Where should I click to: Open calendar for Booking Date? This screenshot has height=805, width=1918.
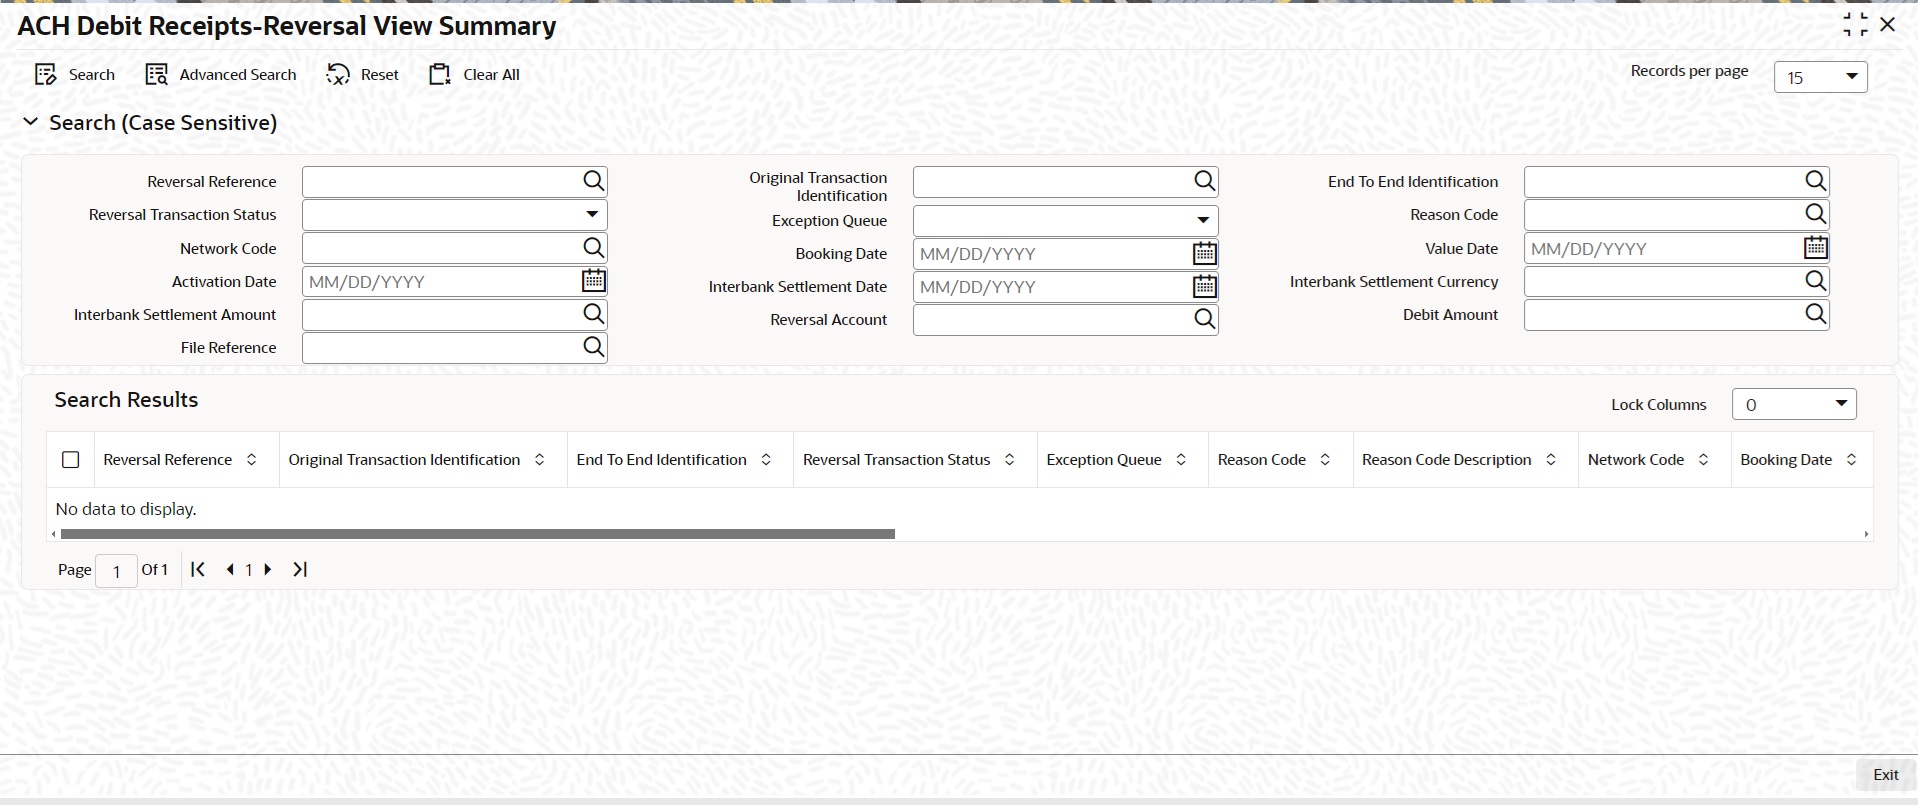coord(1205,254)
